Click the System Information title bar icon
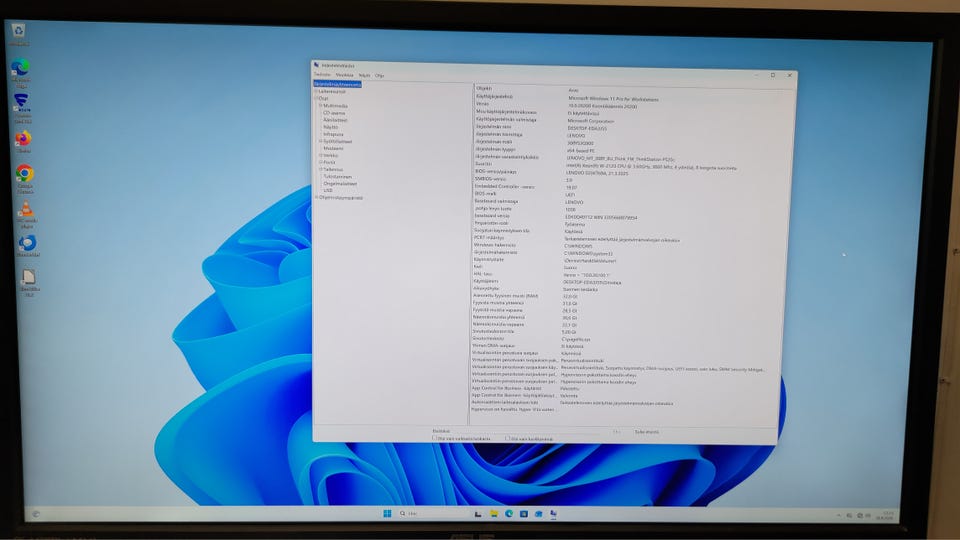Screen dimensions: 960x540 pos(317,65)
